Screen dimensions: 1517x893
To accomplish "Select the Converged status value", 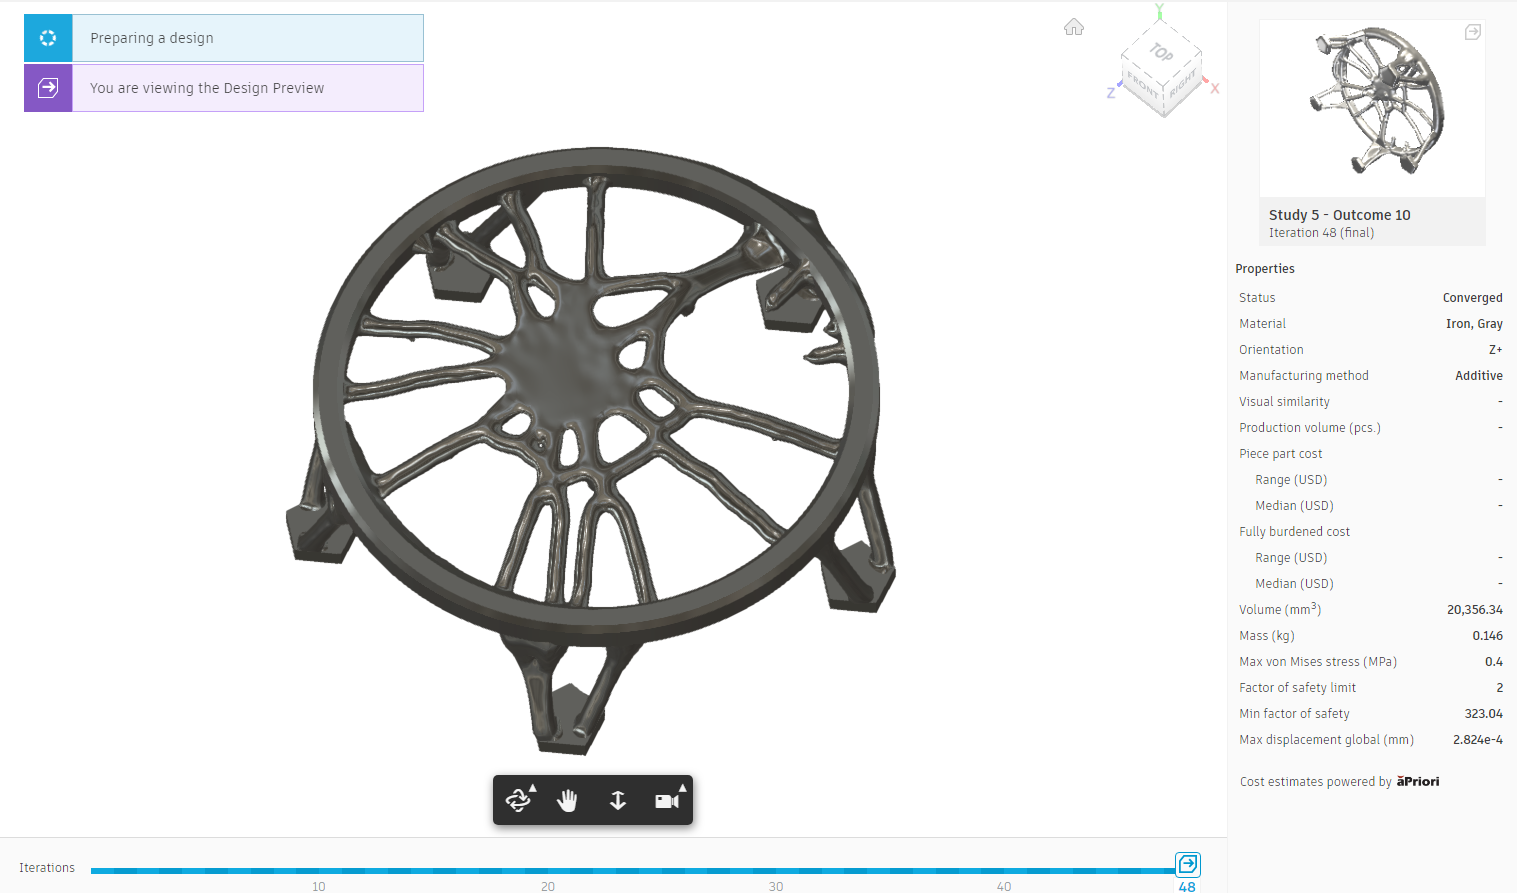I will coord(1472,298).
